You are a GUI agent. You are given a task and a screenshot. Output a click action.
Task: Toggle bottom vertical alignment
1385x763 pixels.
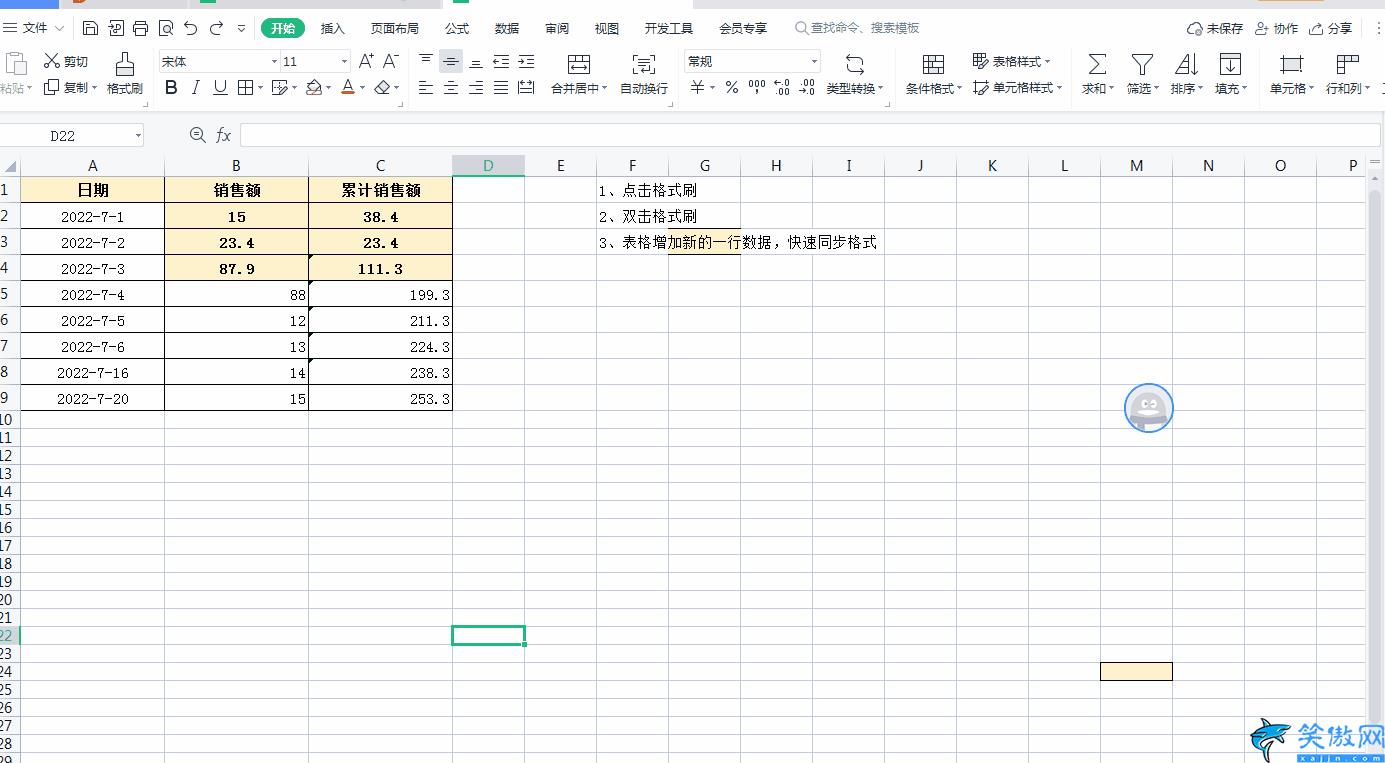[476, 62]
